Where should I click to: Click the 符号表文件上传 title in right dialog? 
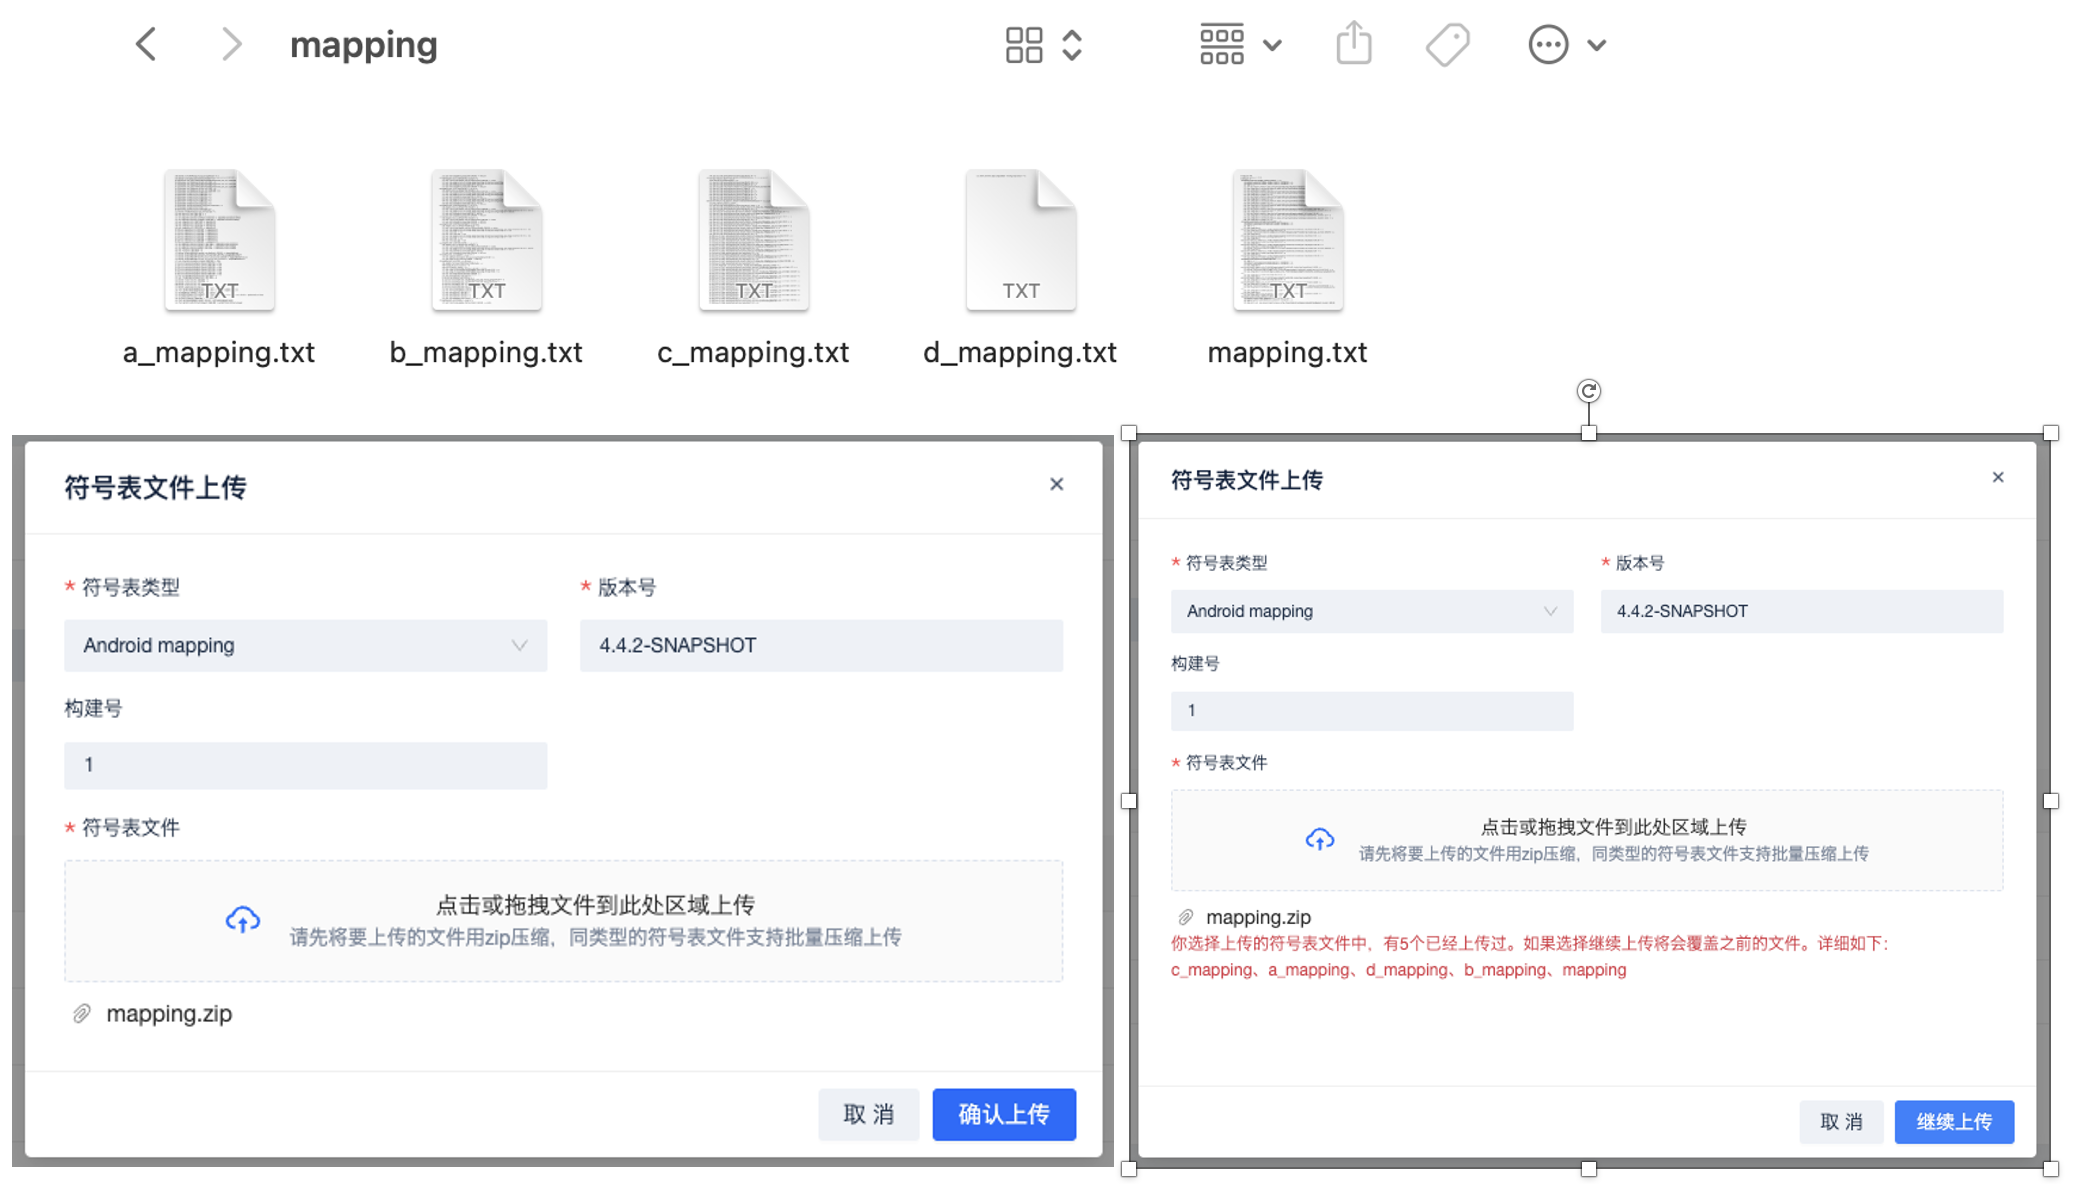pyautogui.click(x=1247, y=480)
